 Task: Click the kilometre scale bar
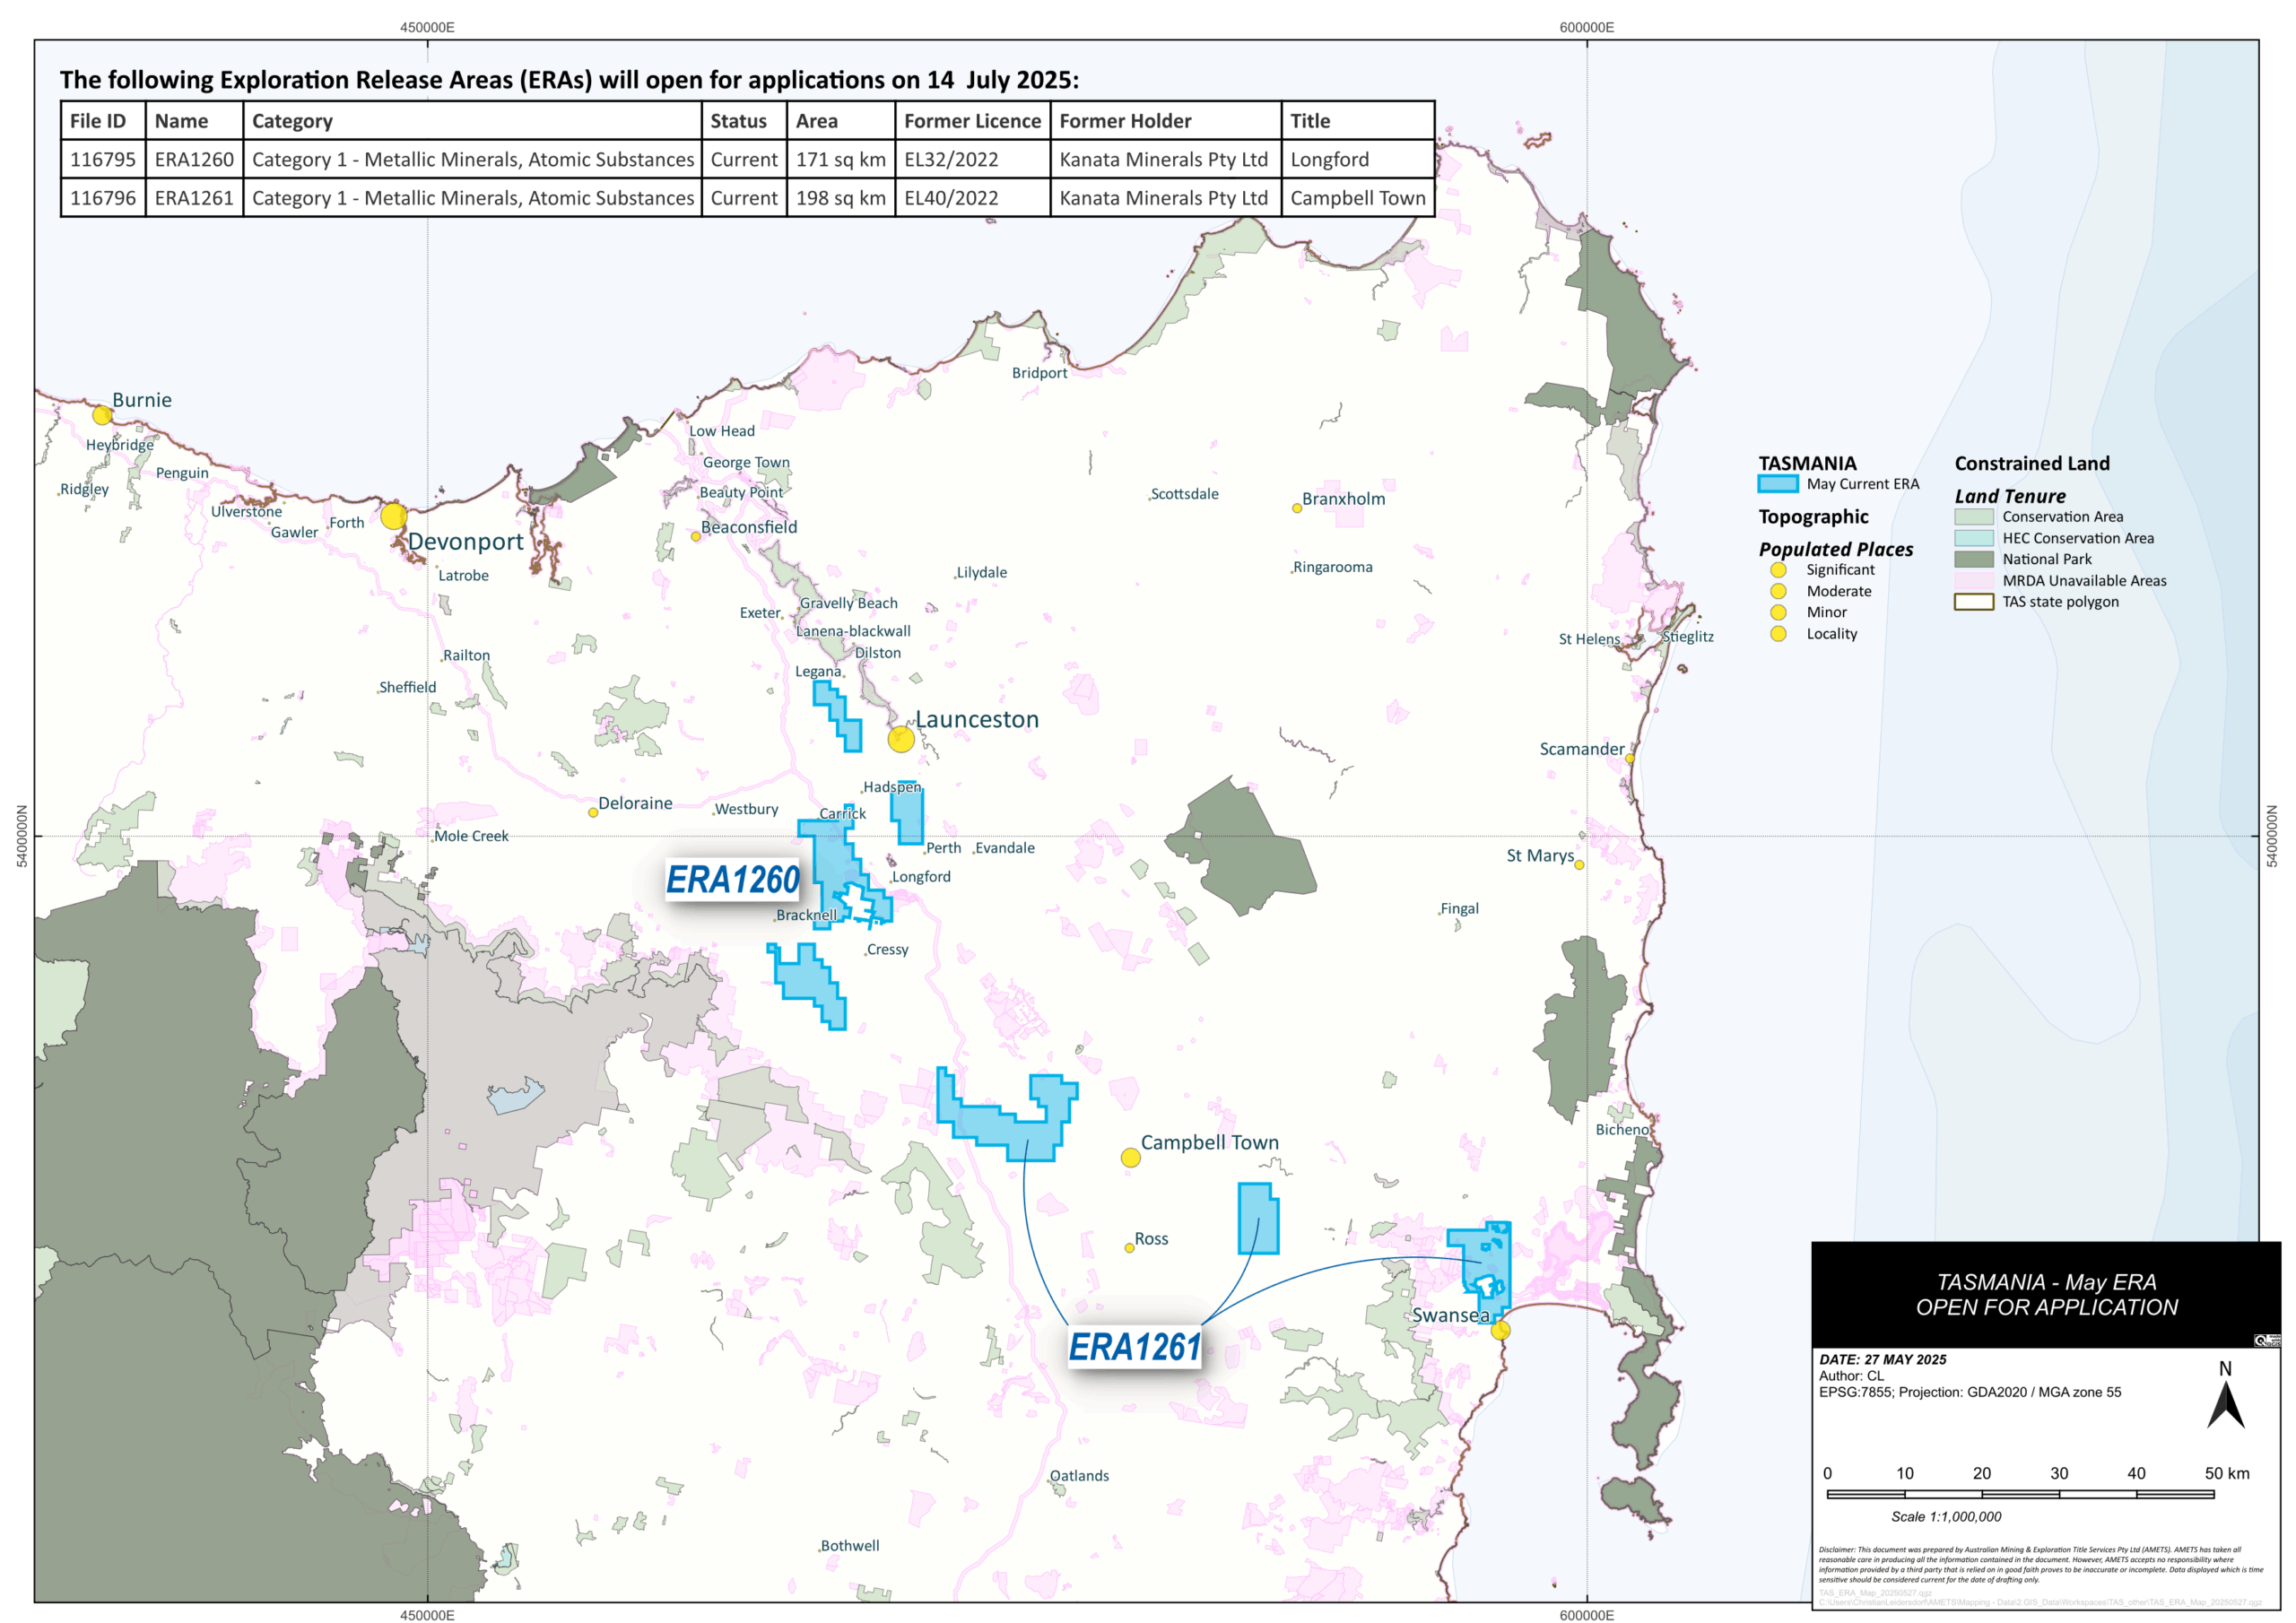pyautogui.click(x=2019, y=1494)
